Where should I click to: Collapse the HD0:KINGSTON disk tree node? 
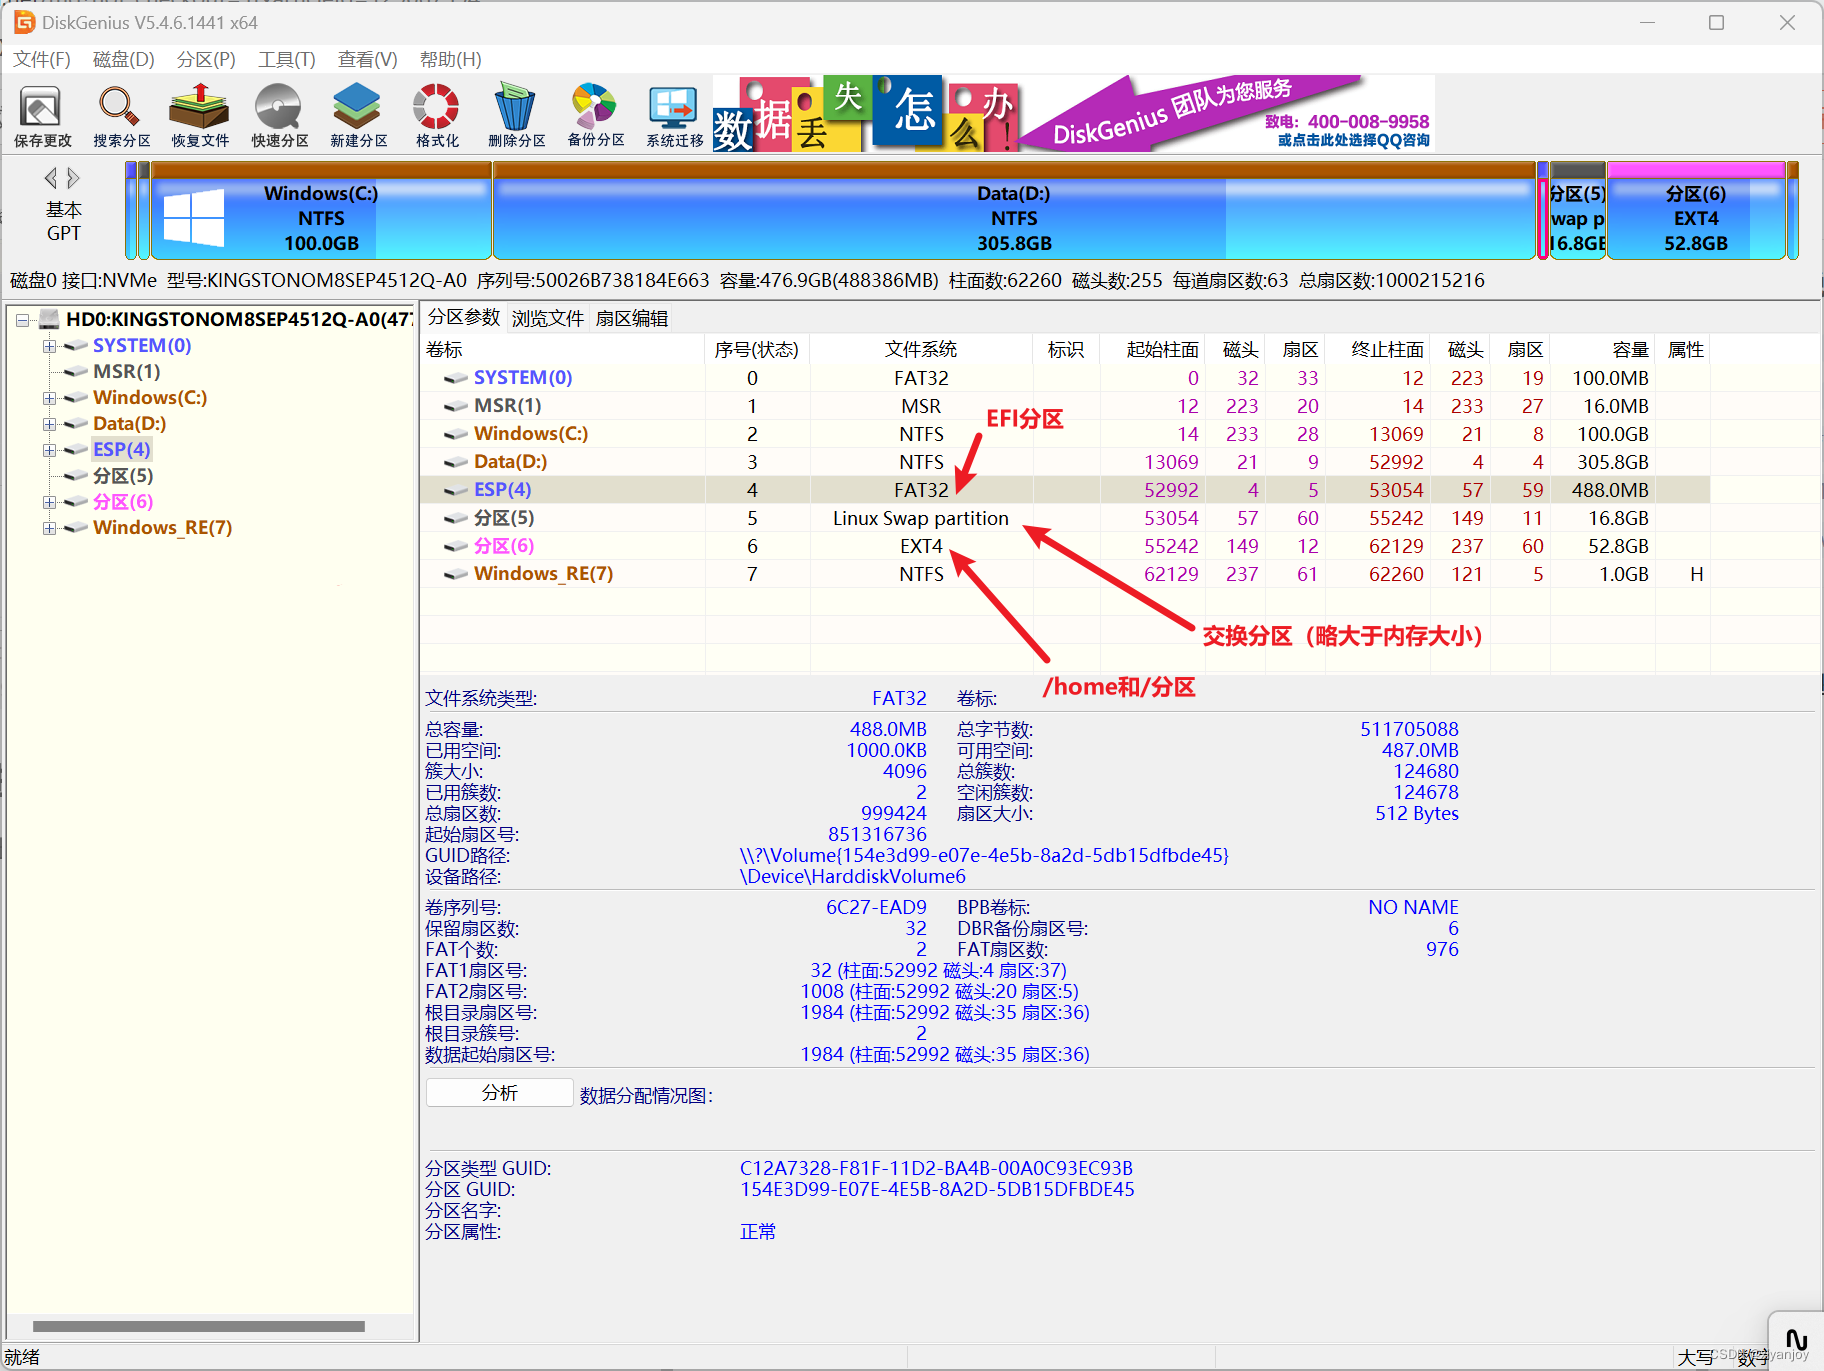[23, 320]
